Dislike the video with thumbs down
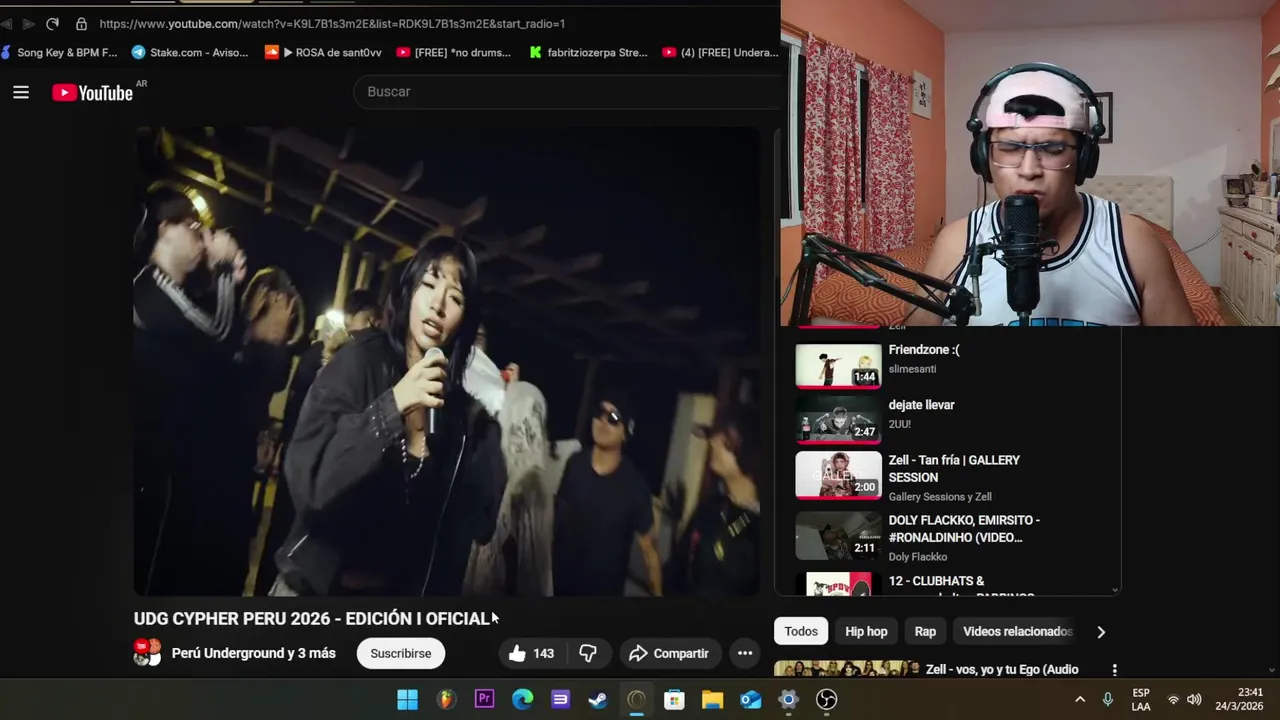The image size is (1280, 720). click(x=588, y=653)
